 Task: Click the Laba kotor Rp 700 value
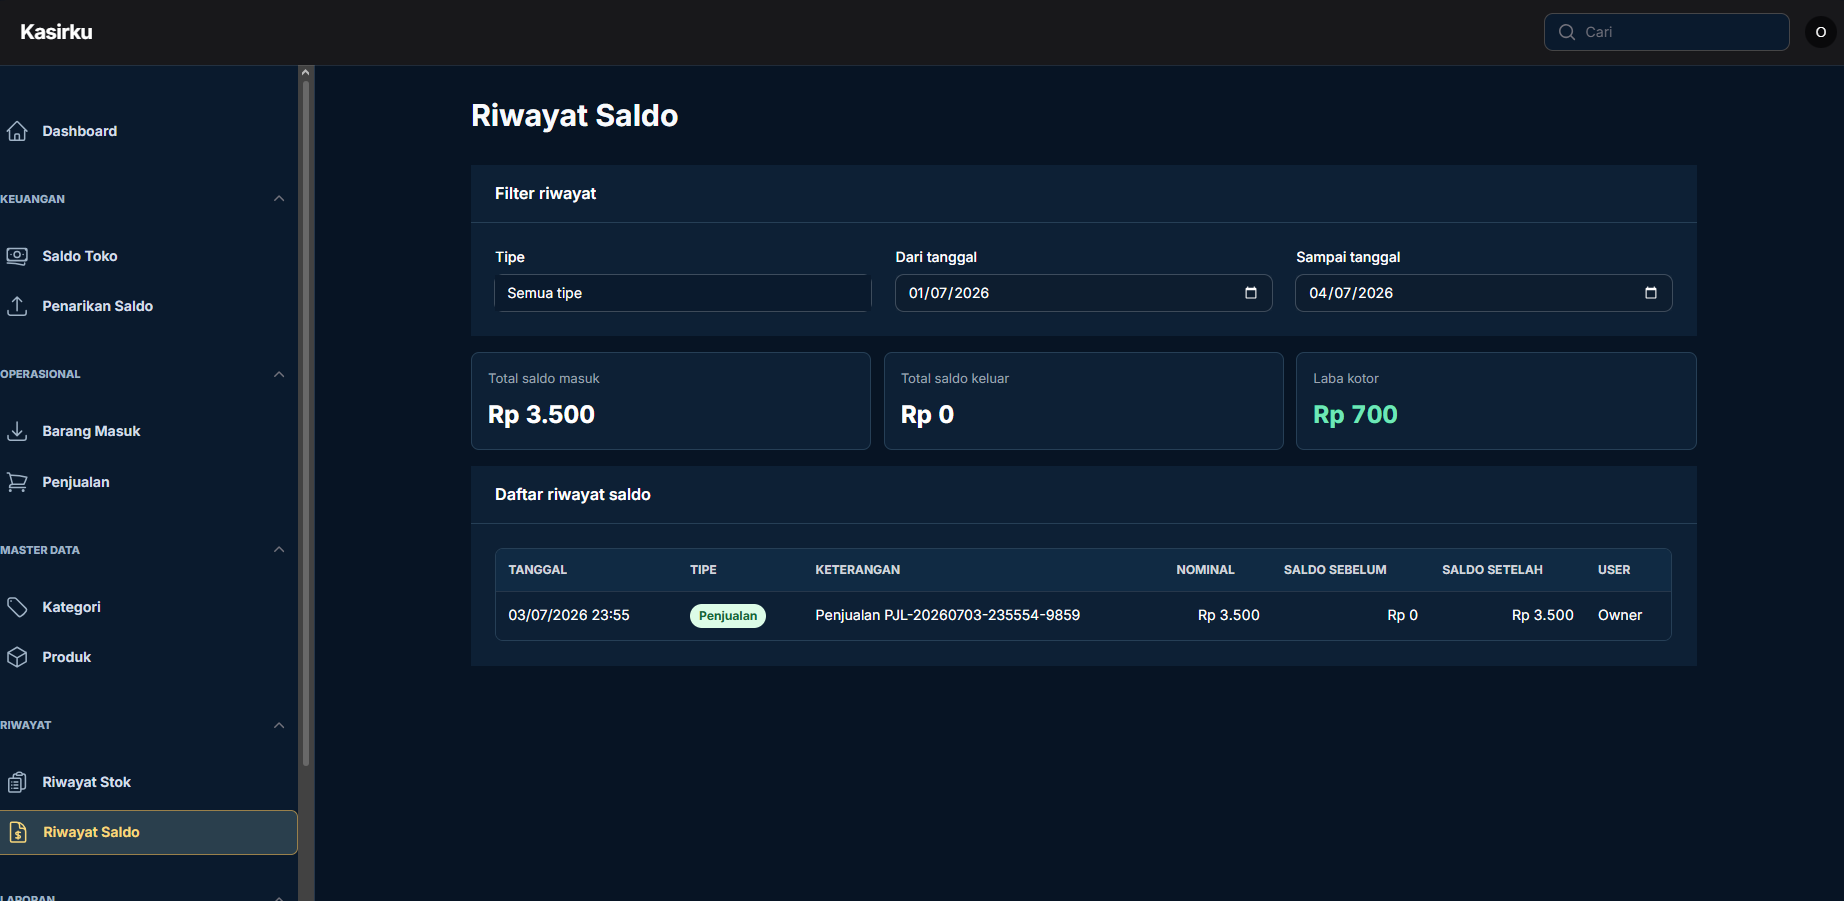tap(1355, 414)
